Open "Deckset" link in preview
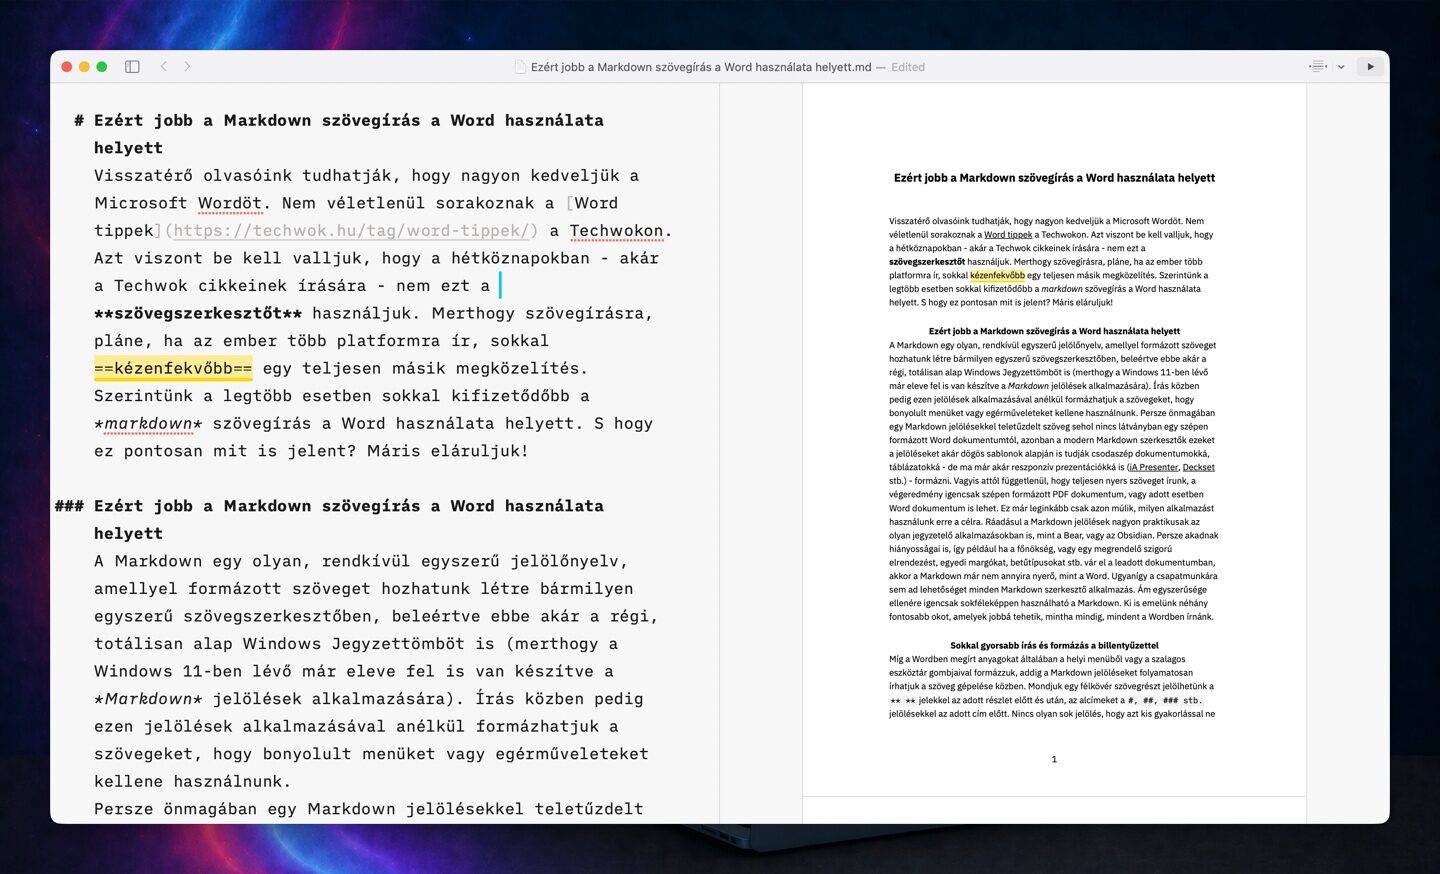The image size is (1440, 874). 1199,467
